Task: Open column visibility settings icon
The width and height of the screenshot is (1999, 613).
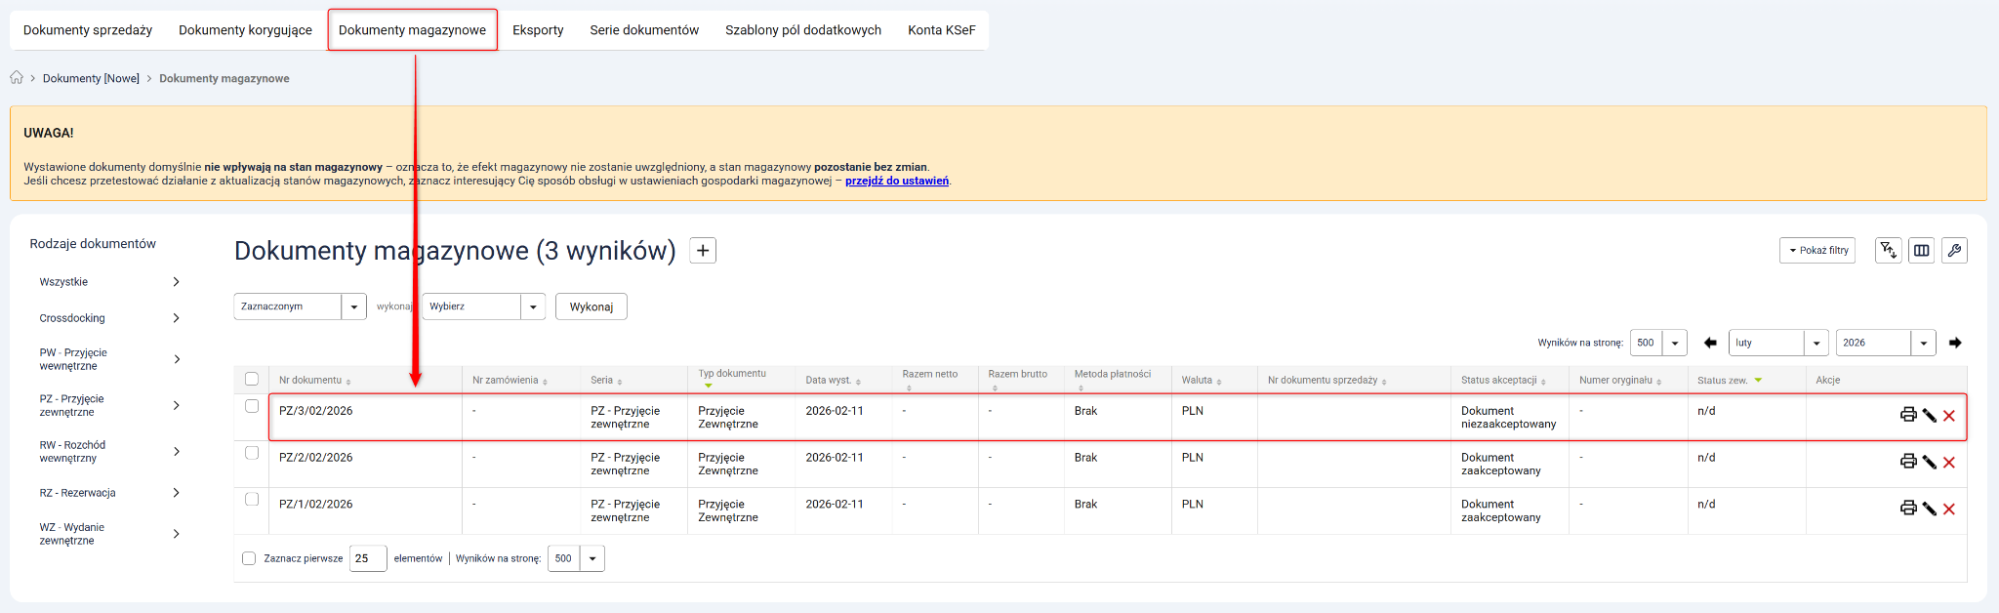Action: [1921, 251]
